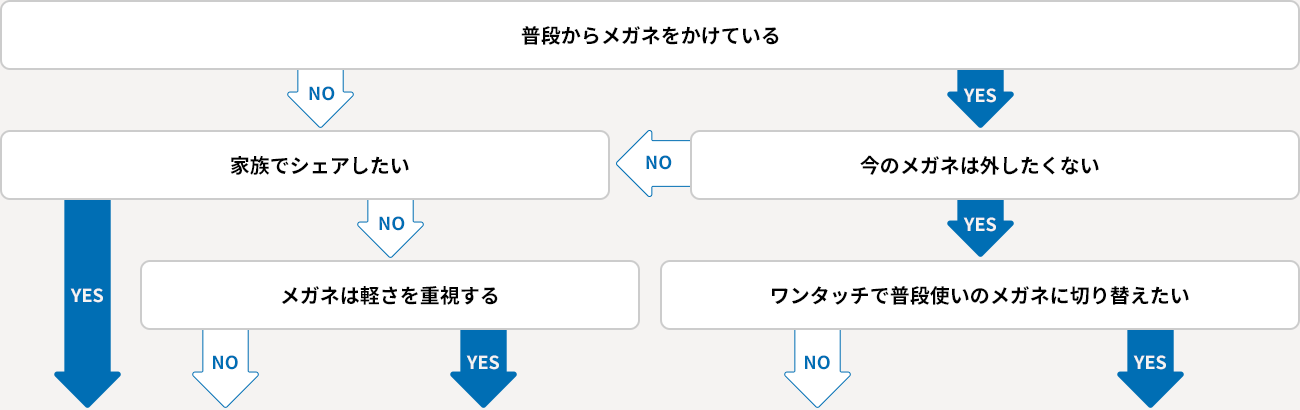Click the blue YES arrow below the top box
The image size is (1300, 410).
[980, 97]
